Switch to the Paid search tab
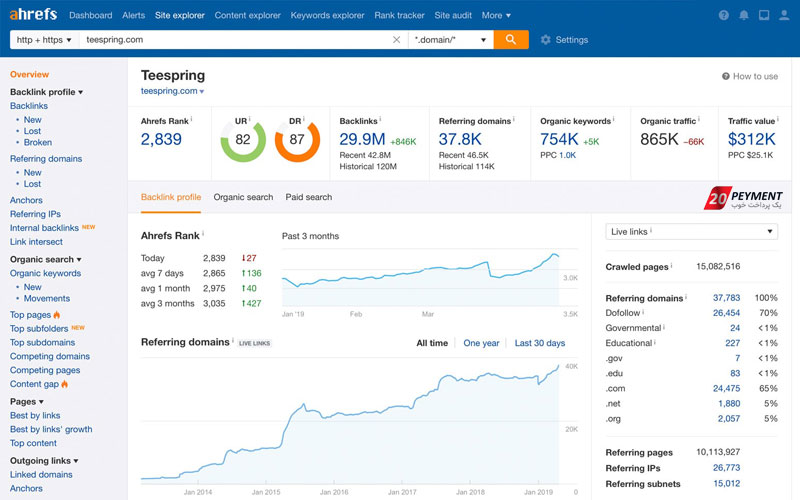Image resolution: width=800 pixels, height=500 pixels. 309,197
